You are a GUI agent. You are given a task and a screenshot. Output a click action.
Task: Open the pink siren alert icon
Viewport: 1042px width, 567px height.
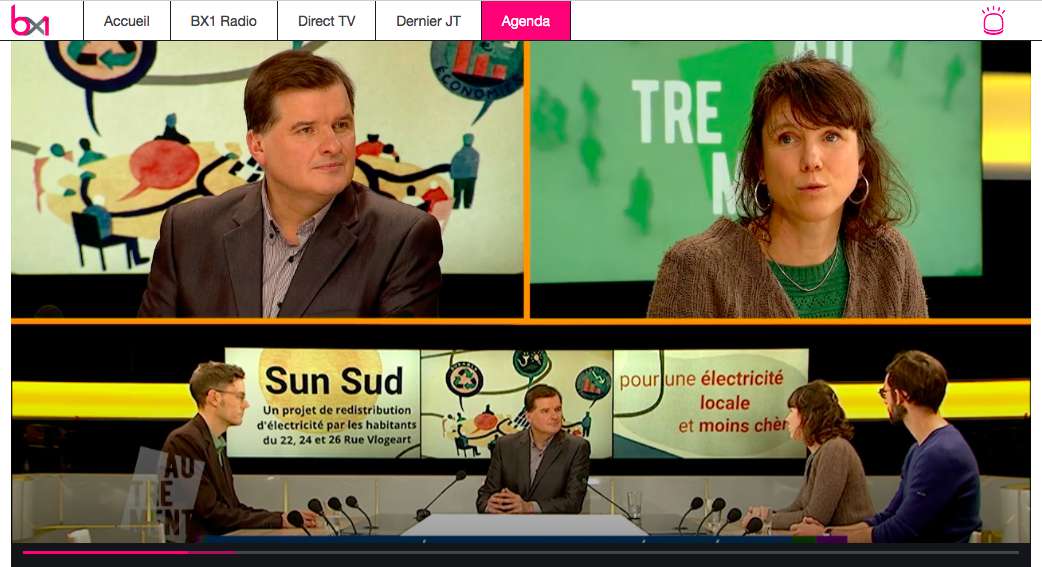(993, 21)
